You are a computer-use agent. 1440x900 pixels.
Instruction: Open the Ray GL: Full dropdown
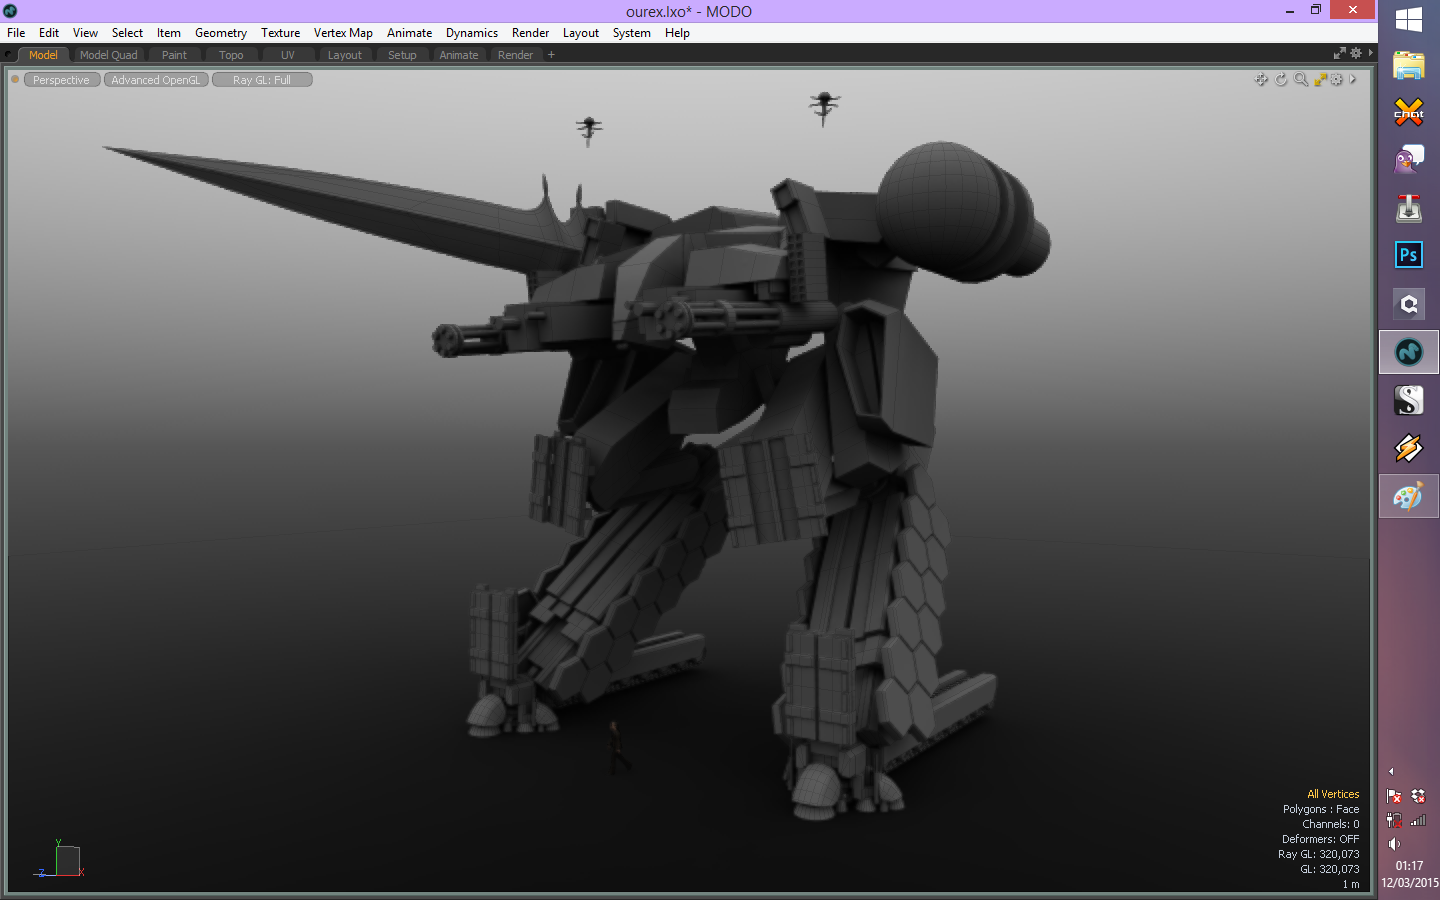[262, 80]
